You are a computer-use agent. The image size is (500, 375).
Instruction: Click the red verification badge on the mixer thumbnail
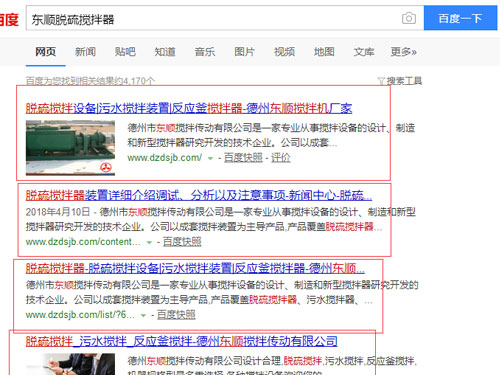point(106,167)
